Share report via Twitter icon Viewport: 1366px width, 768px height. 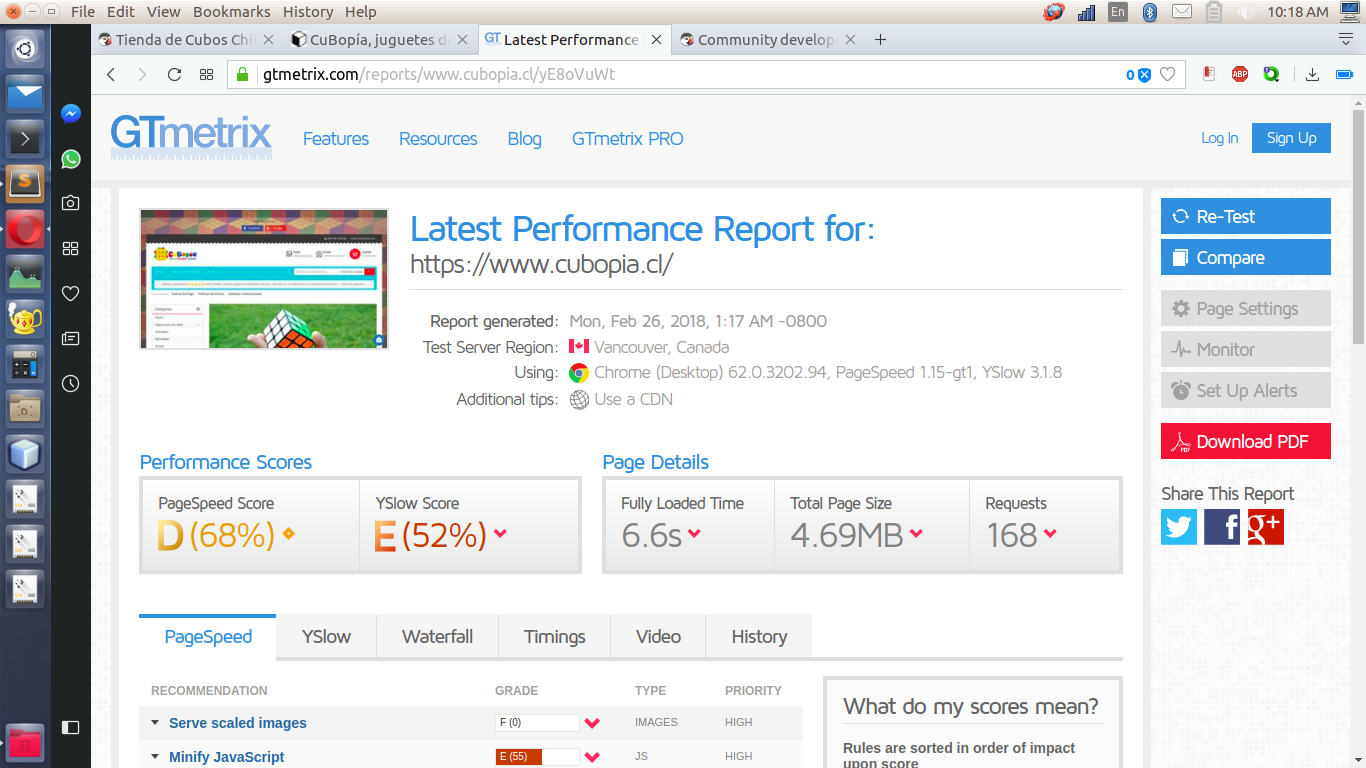pyautogui.click(x=1179, y=527)
